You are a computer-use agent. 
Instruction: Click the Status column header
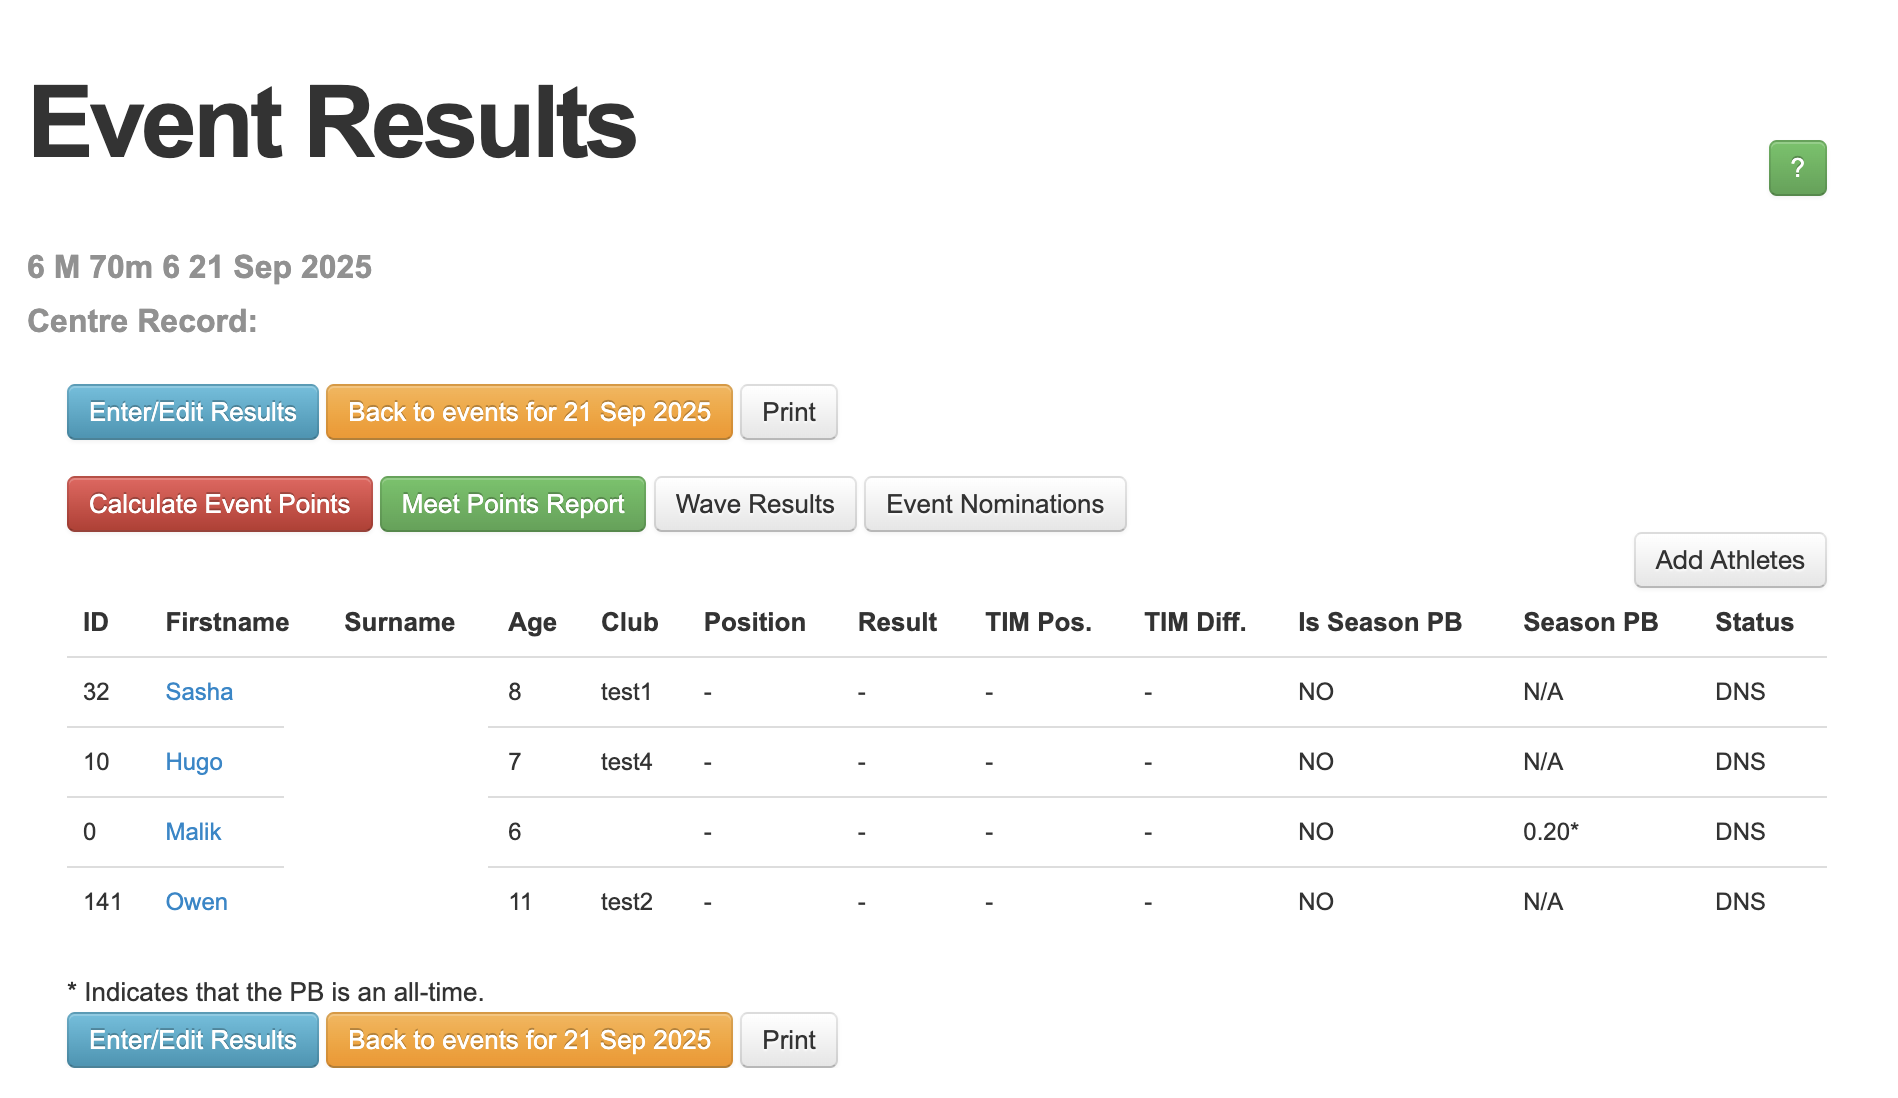click(1754, 622)
